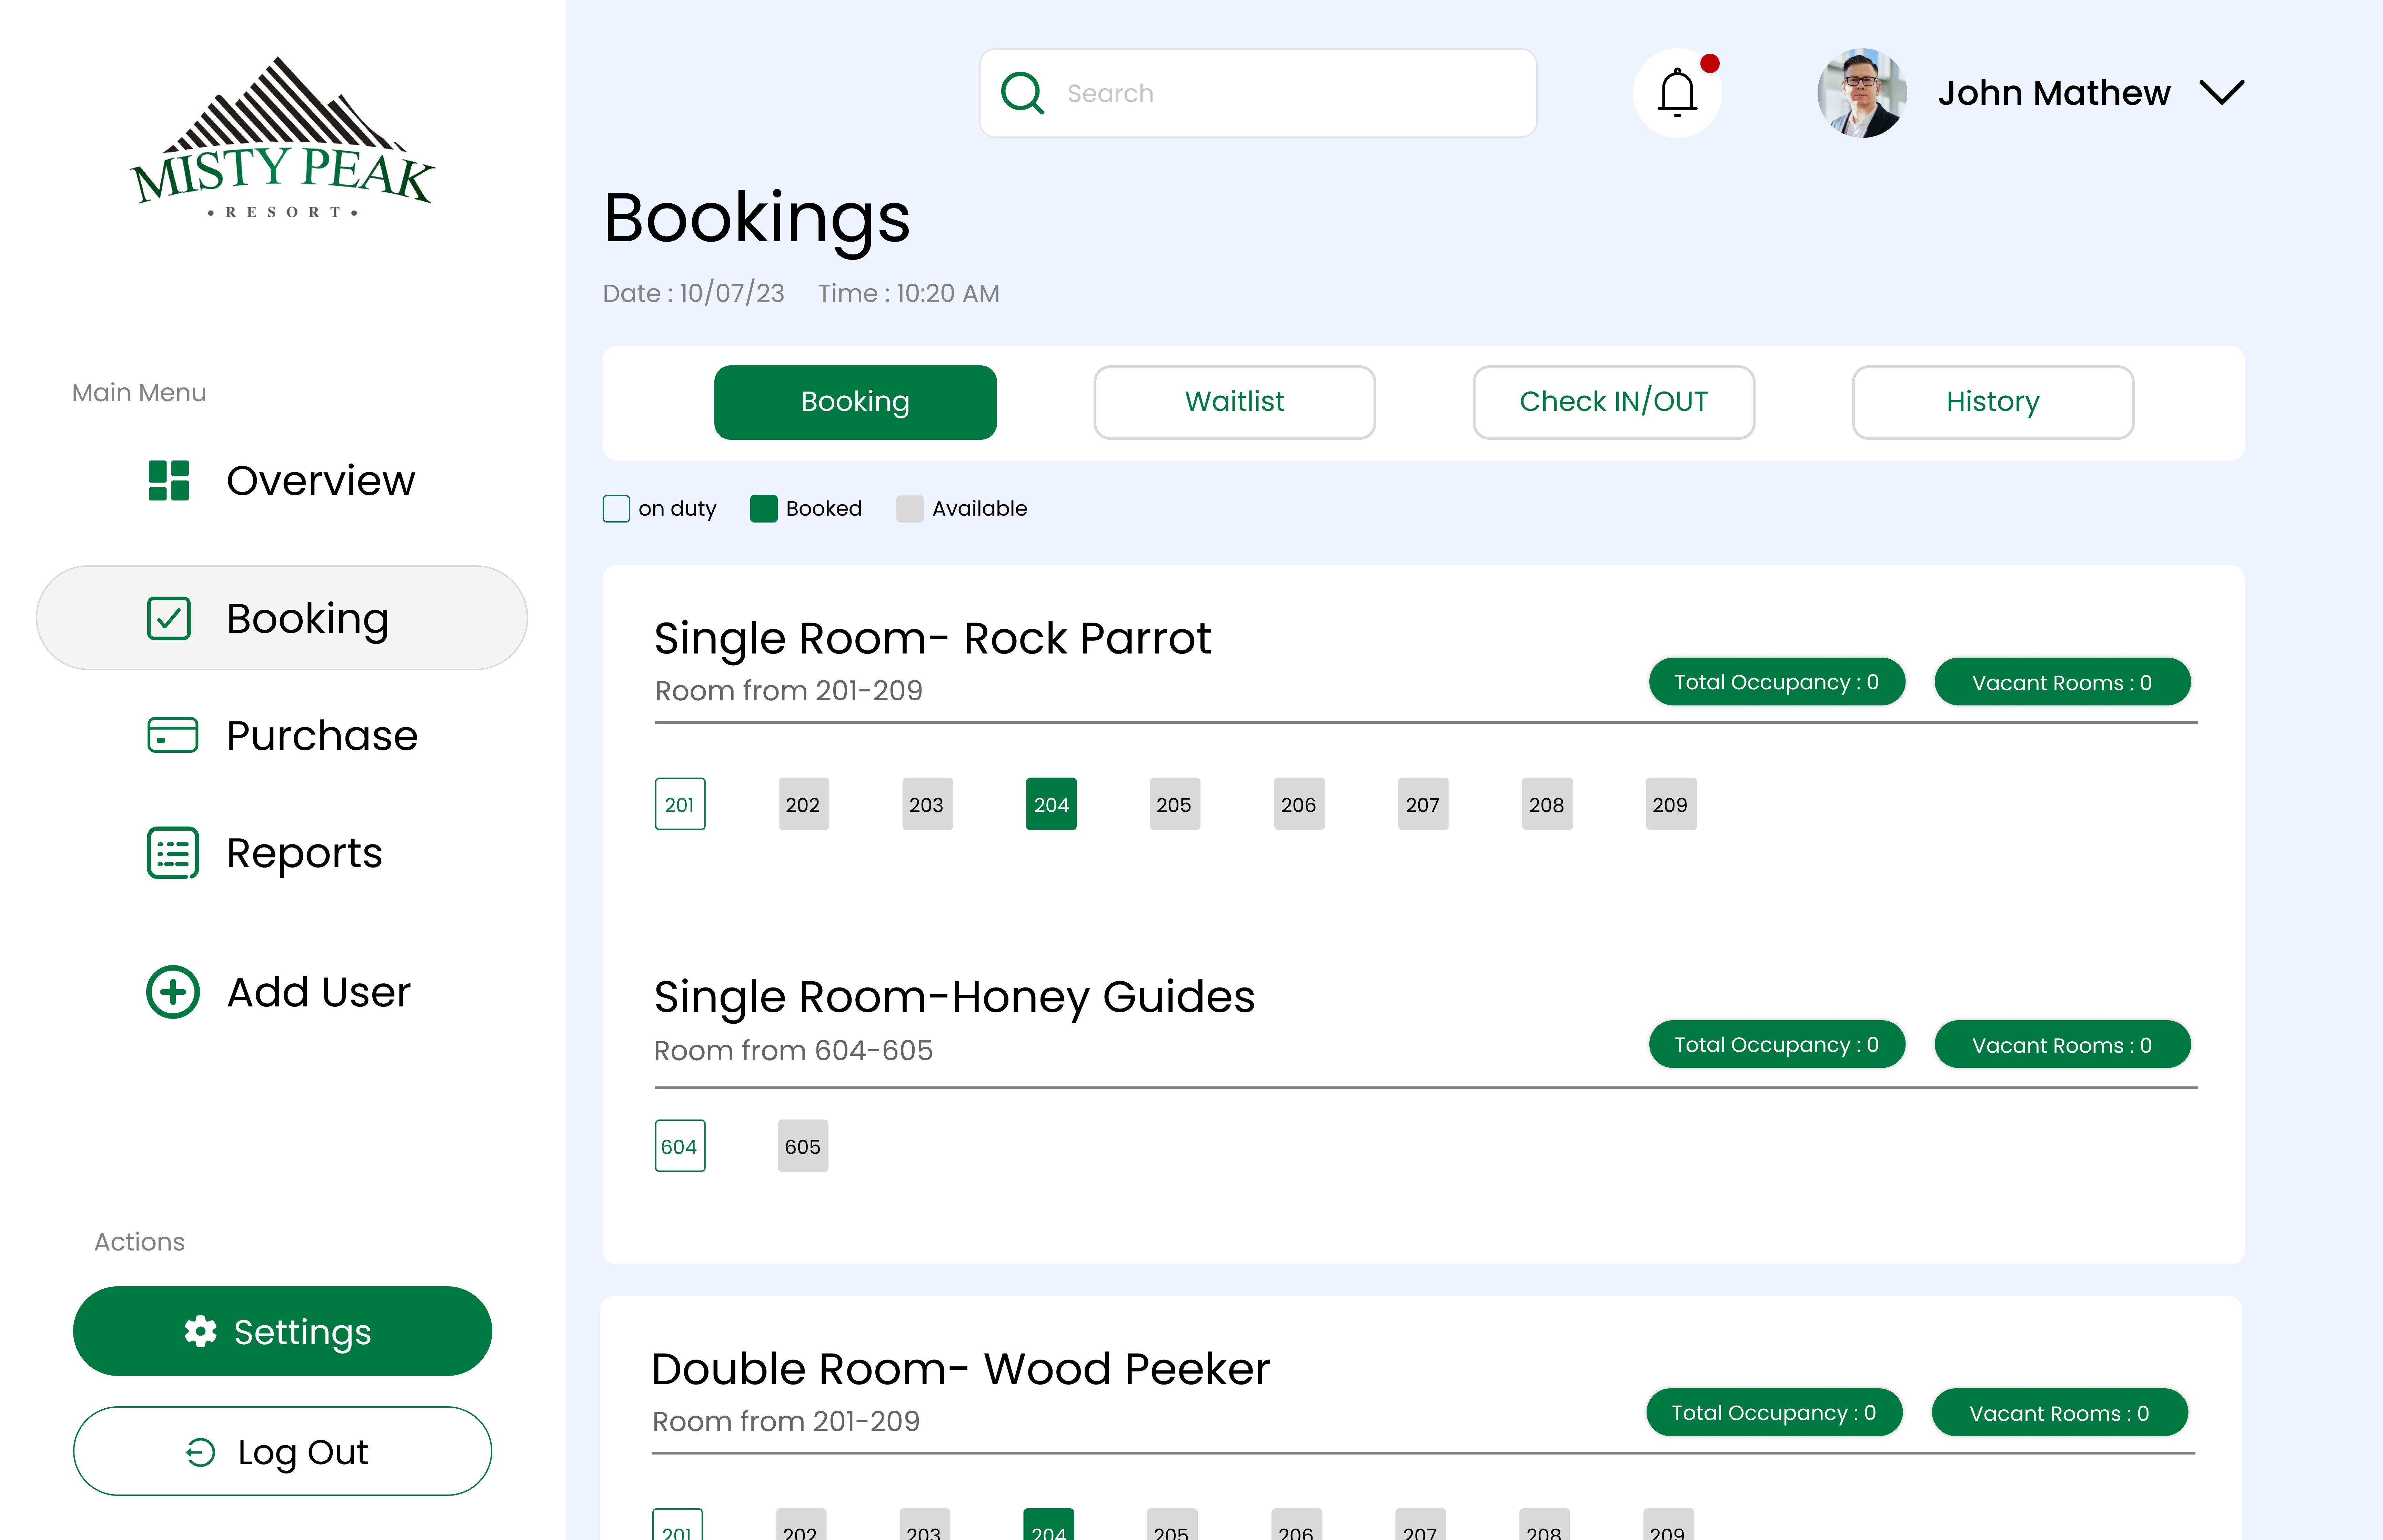Click the Log Out button
This screenshot has height=1540, width=2383.
pos(282,1451)
